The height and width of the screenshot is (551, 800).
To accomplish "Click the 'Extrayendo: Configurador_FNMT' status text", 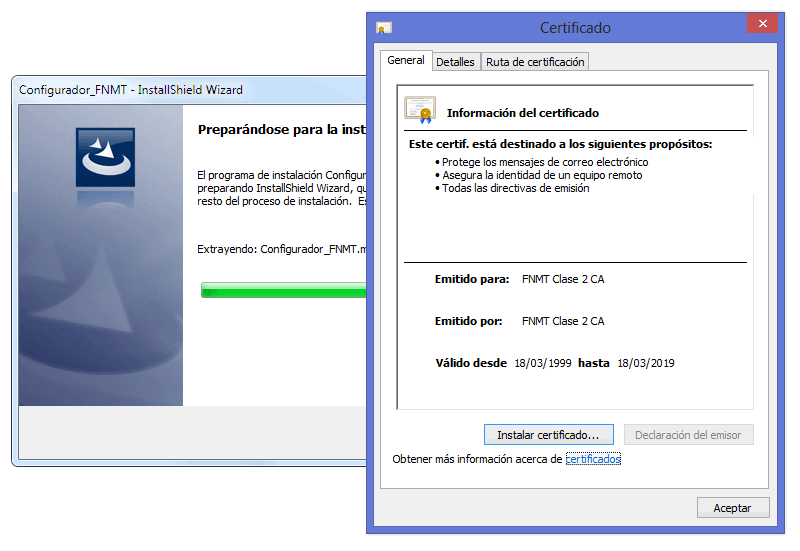I will click(x=282, y=249).
